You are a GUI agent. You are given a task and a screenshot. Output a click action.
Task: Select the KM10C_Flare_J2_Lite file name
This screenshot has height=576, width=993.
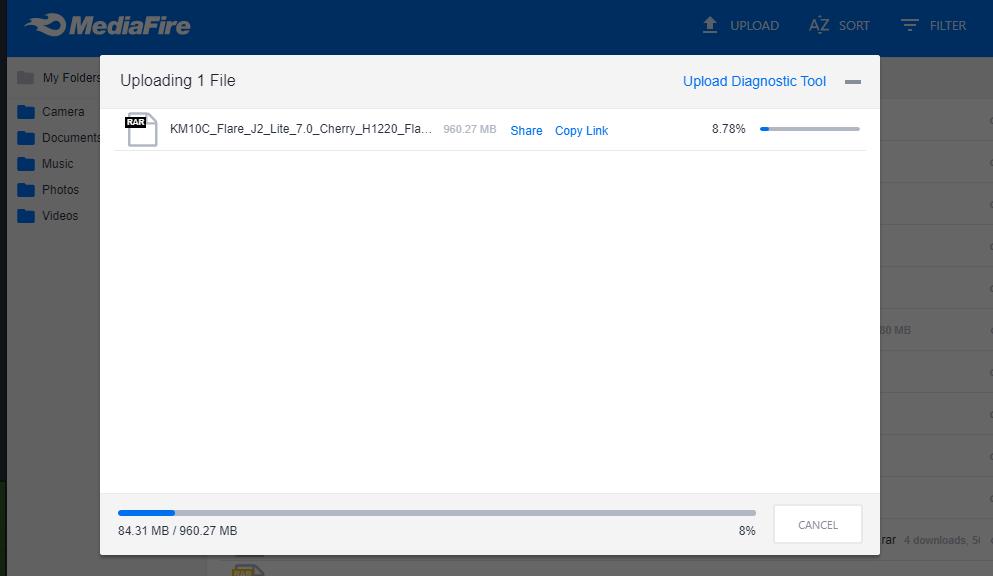click(x=301, y=129)
